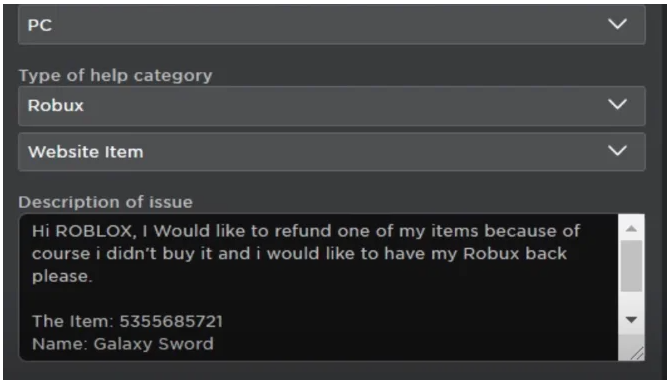
Task: Open the Website Item subcategory dropdown
Action: [332, 152]
